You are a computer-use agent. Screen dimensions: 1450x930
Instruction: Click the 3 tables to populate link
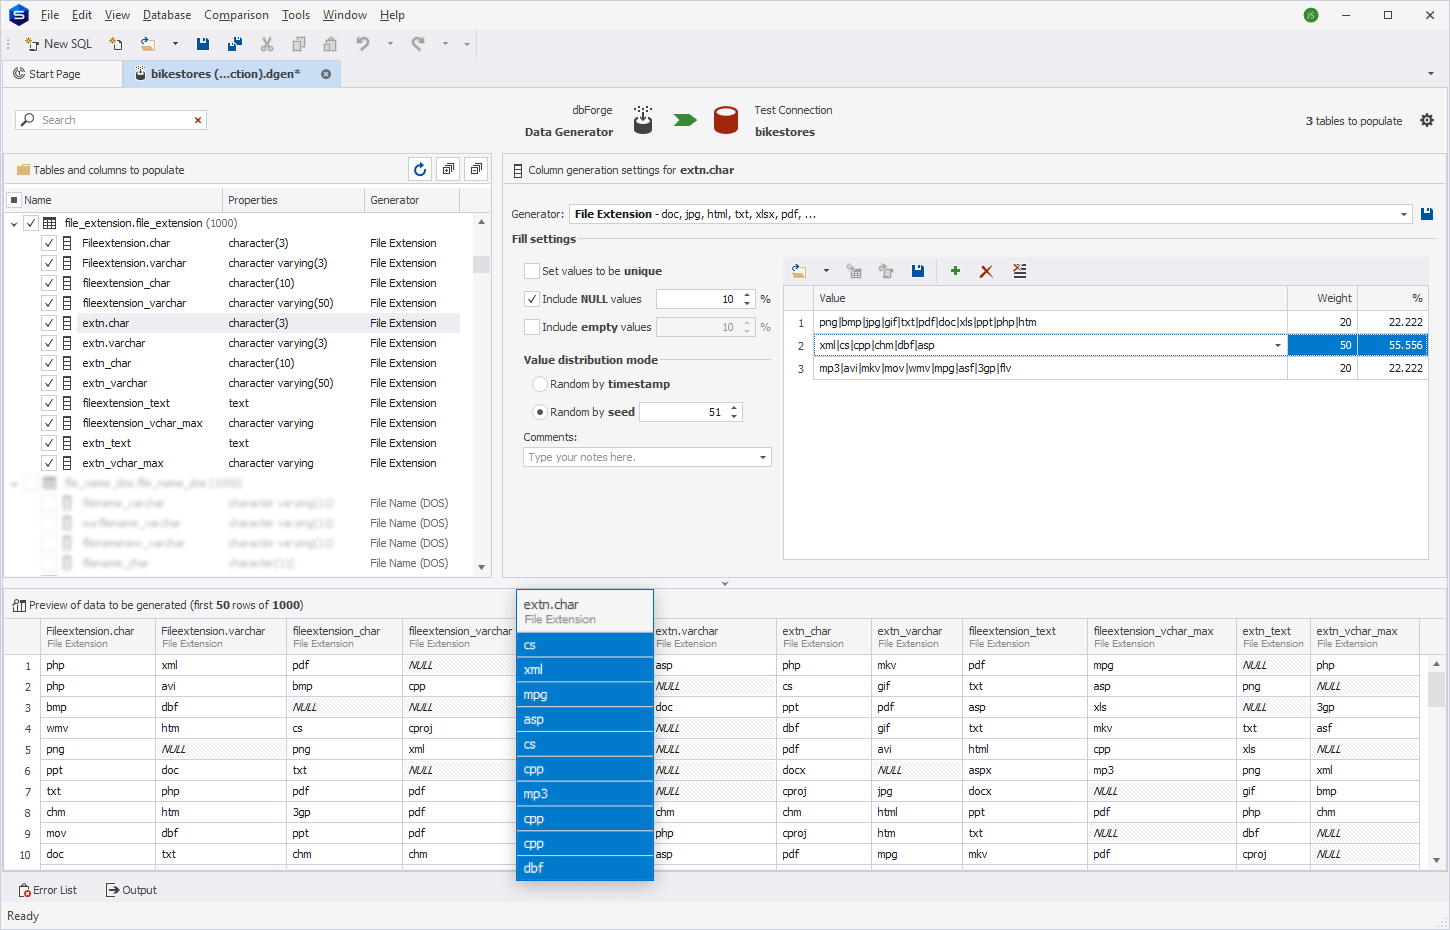pos(1354,121)
